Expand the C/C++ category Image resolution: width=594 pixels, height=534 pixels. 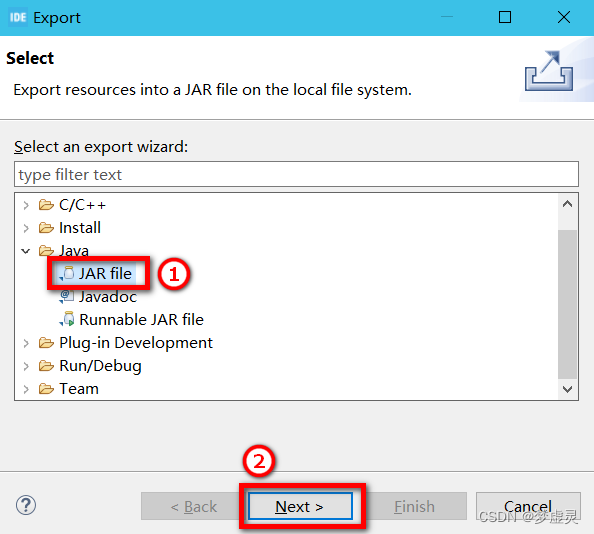point(26,205)
